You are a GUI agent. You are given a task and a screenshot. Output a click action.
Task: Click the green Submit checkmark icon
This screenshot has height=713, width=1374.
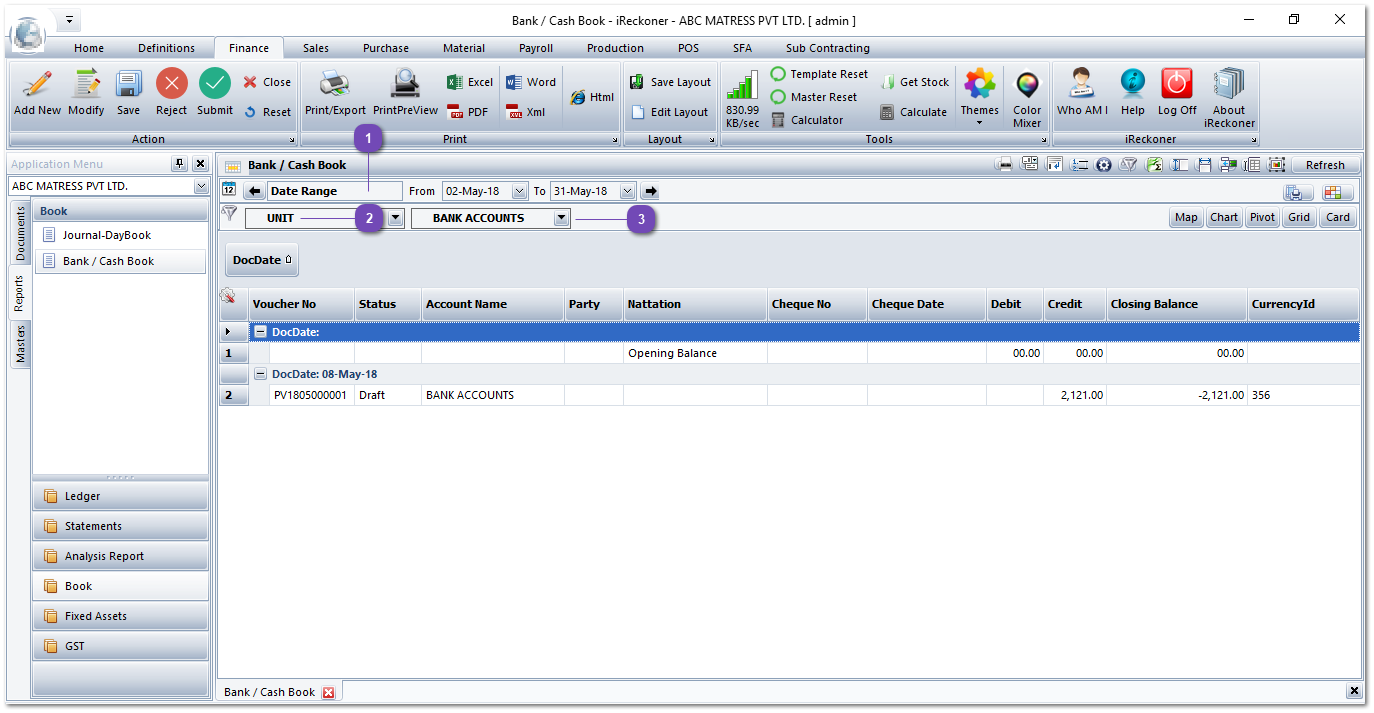pyautogui.click(x=214, y=85)
